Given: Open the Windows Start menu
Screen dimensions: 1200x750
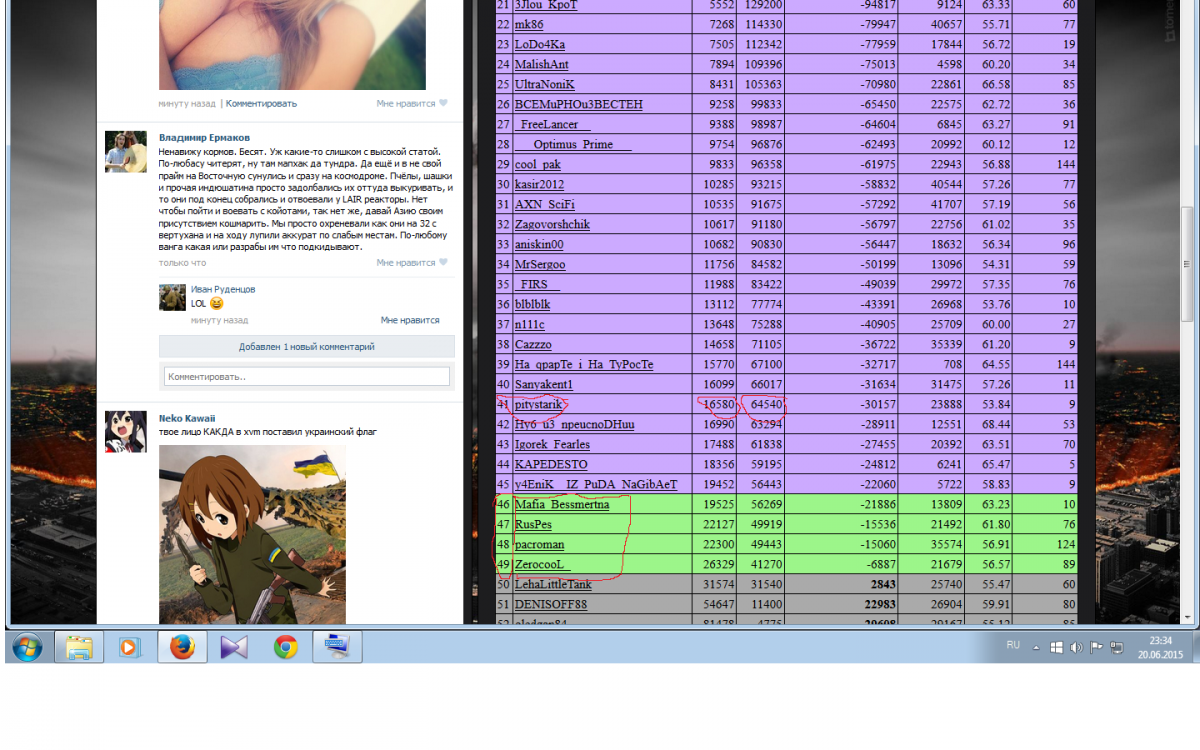Looking at the screenshot, I should coord(27,647).
